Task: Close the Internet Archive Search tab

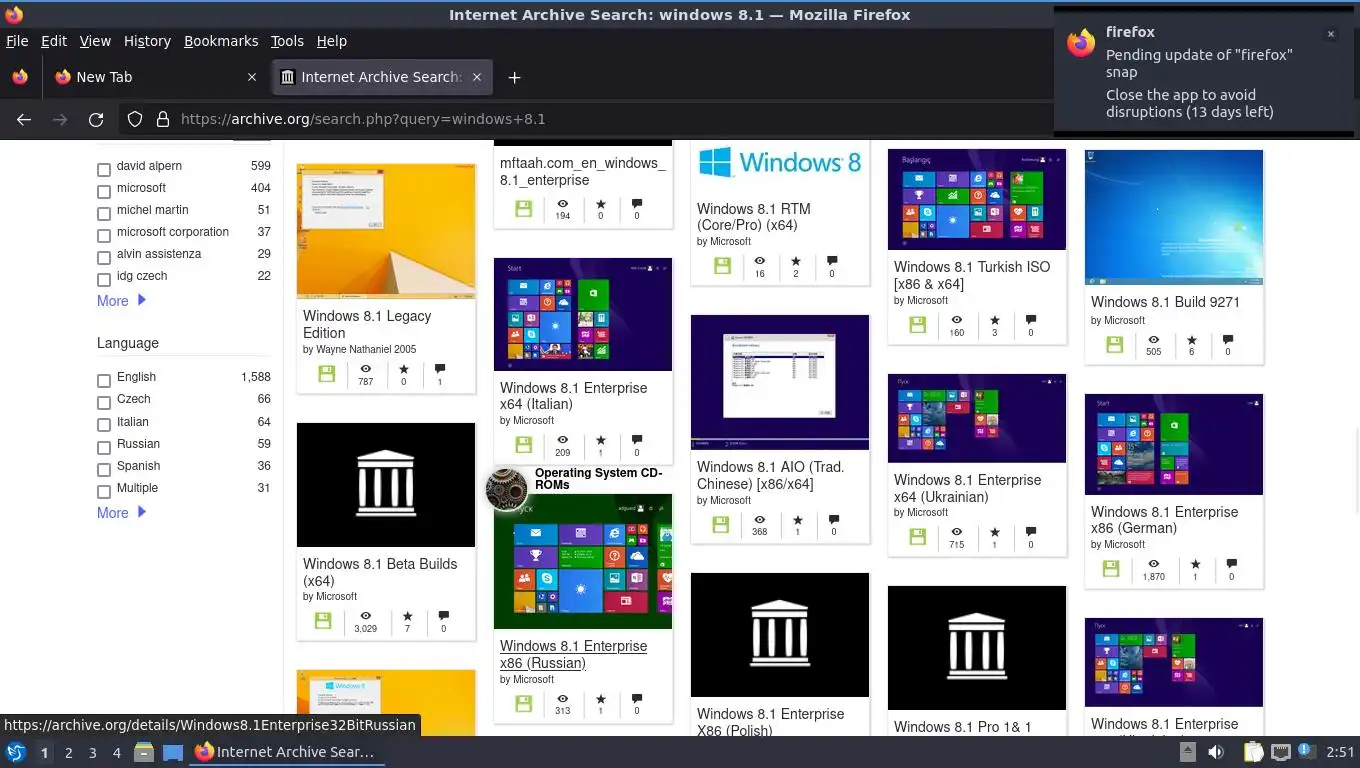Action: point(477,77)
